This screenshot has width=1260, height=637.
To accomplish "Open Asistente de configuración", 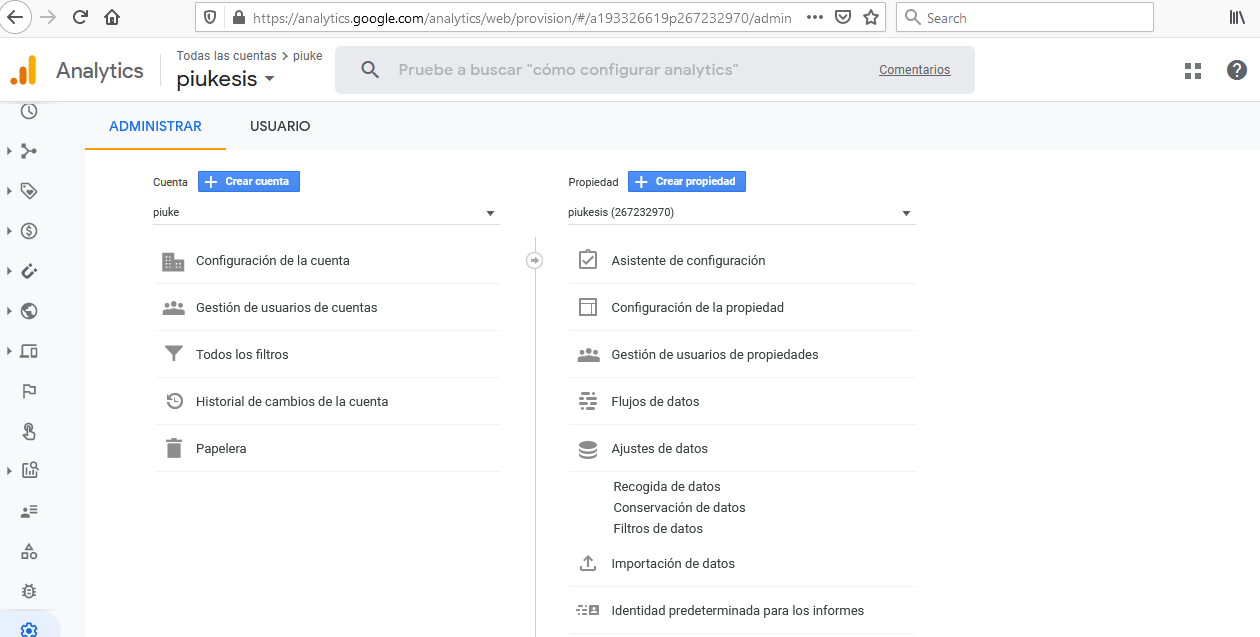I will click(742, 260).
